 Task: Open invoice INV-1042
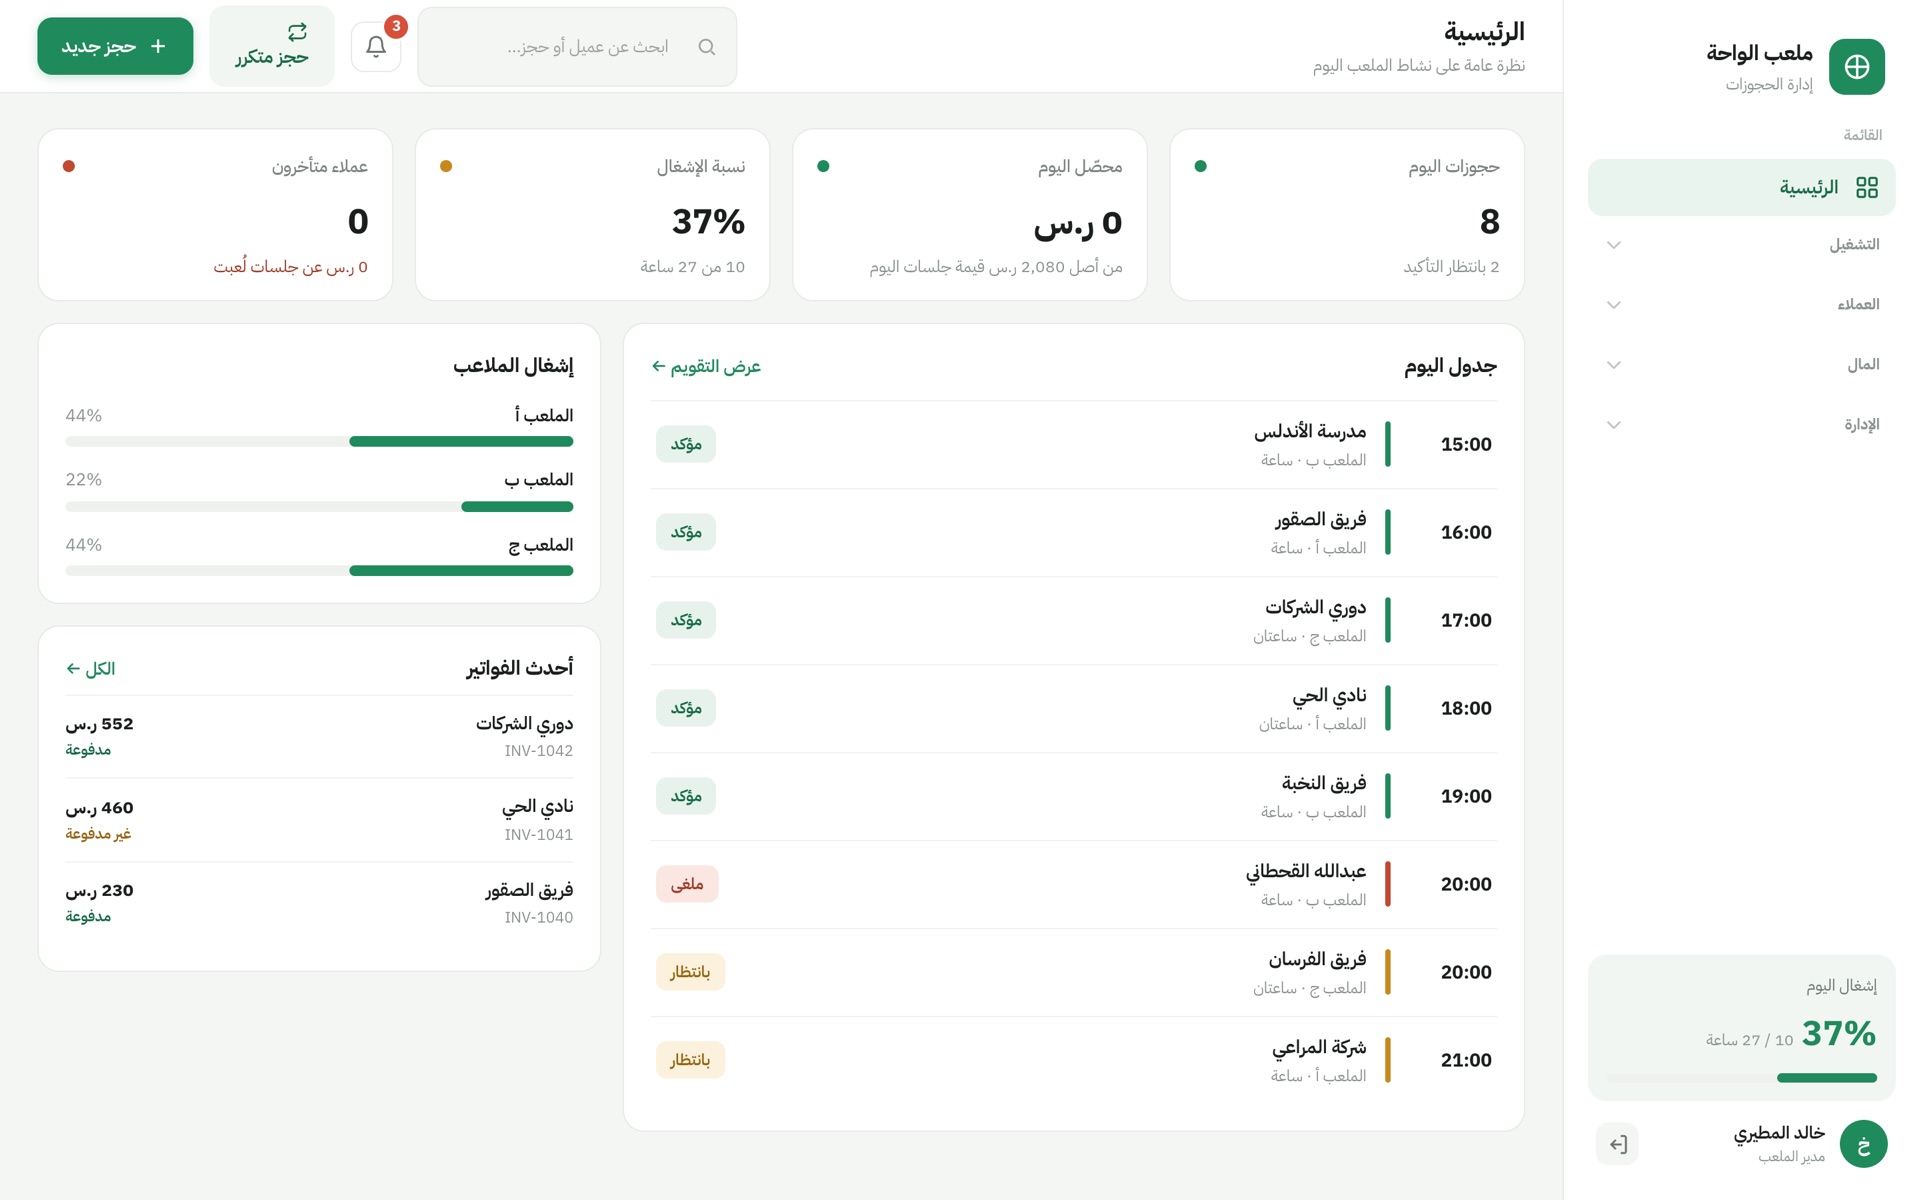click(319, 736)
